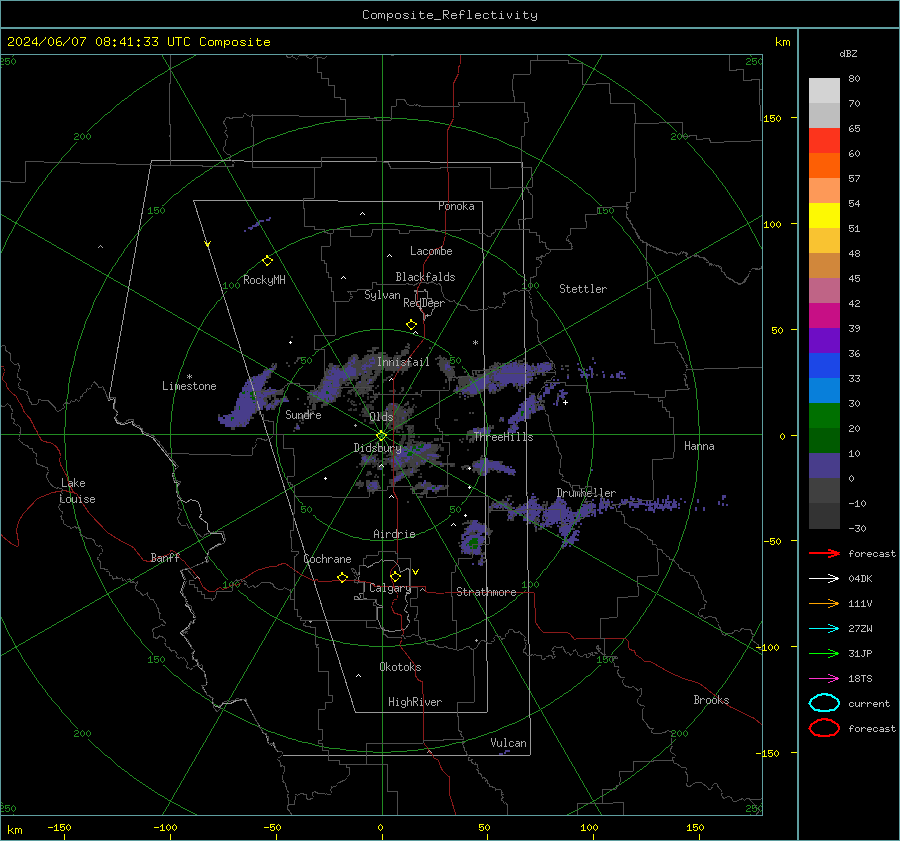This screenshot has height=841, width=900.
Task: Click the red forecast ellipse legend icon
Action: [824, 728]
